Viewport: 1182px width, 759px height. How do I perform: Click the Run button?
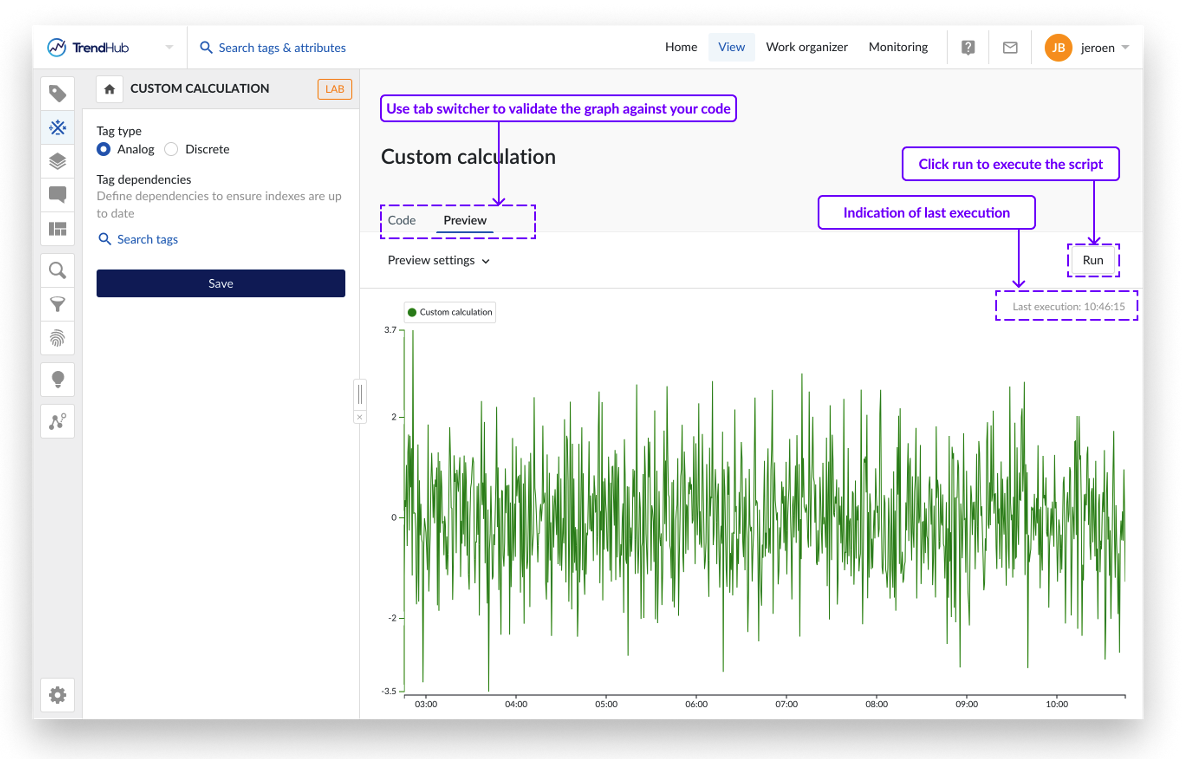1092,260
